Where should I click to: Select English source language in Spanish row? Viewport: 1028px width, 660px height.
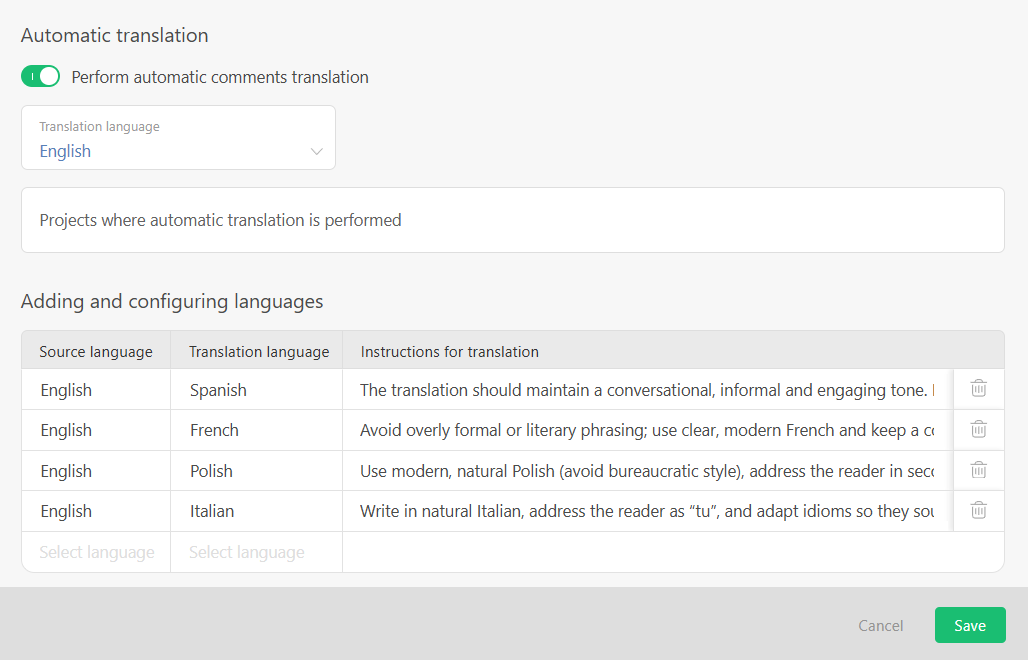coord(95,389)
